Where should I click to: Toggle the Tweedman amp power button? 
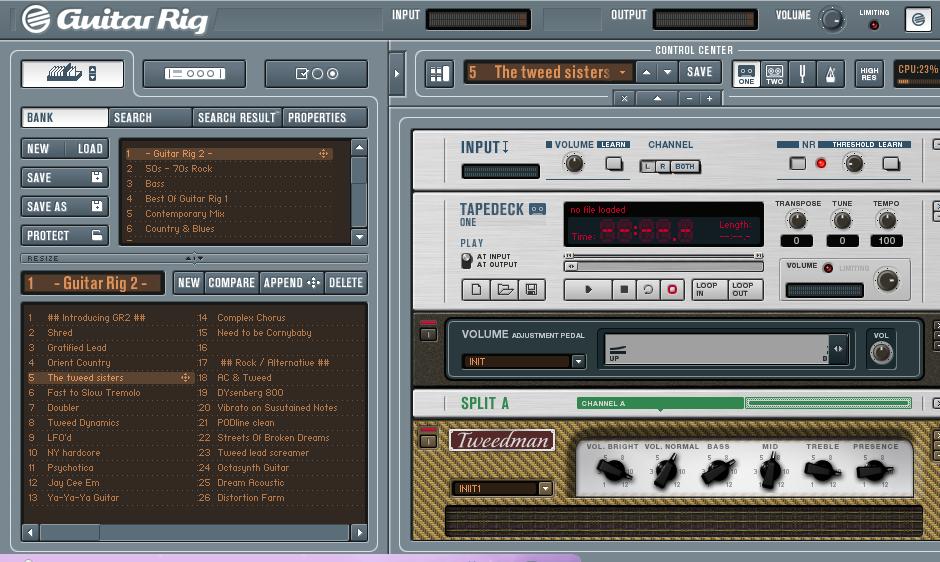coord(428,441)
